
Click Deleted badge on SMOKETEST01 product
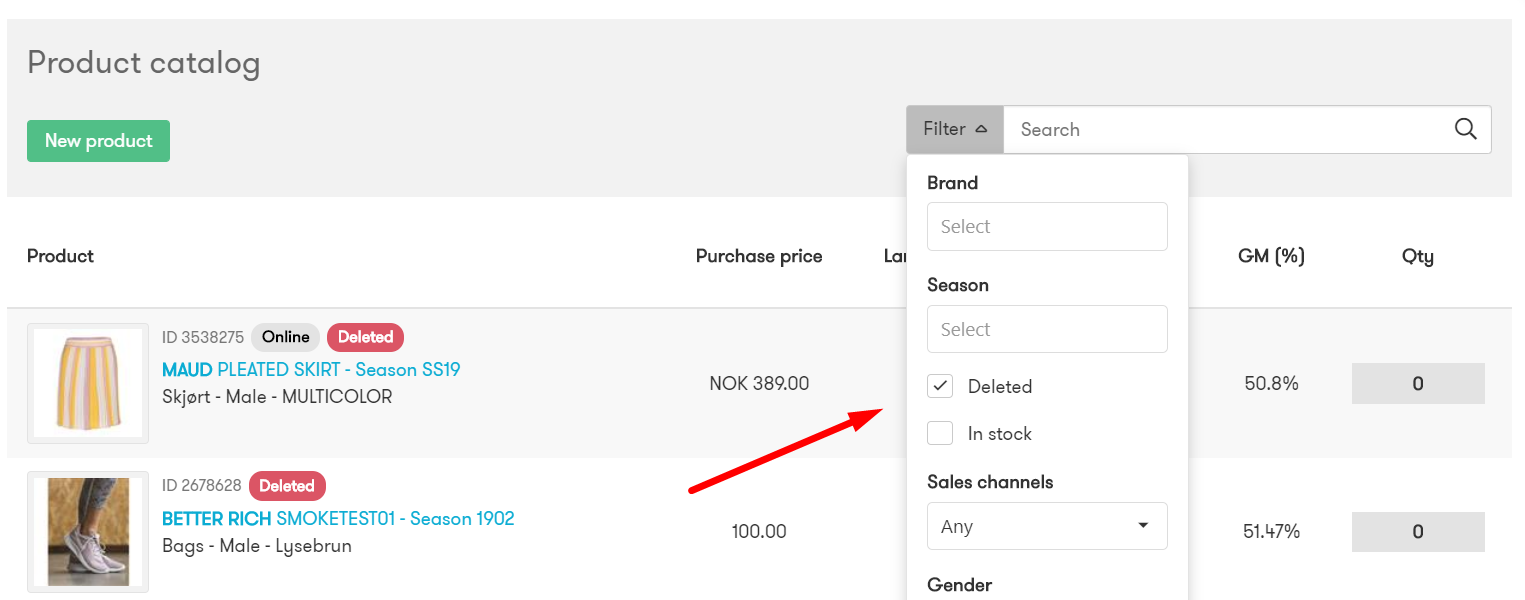click(287, 486)
